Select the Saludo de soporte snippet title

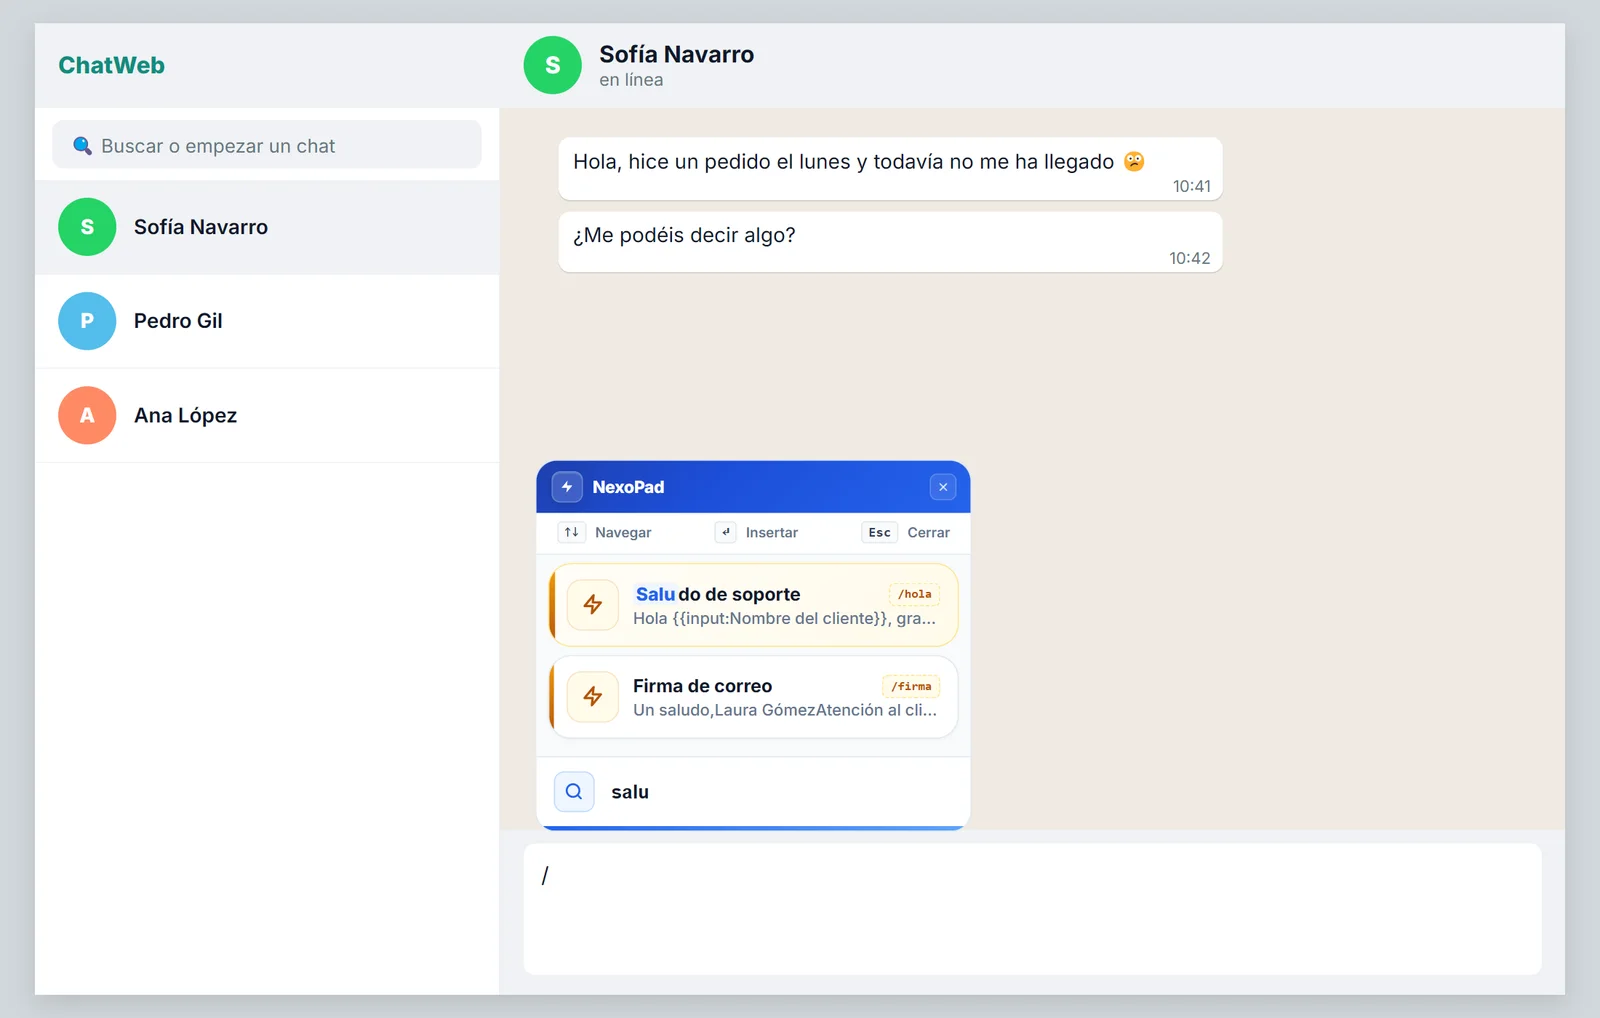click(x=718, y=594)
